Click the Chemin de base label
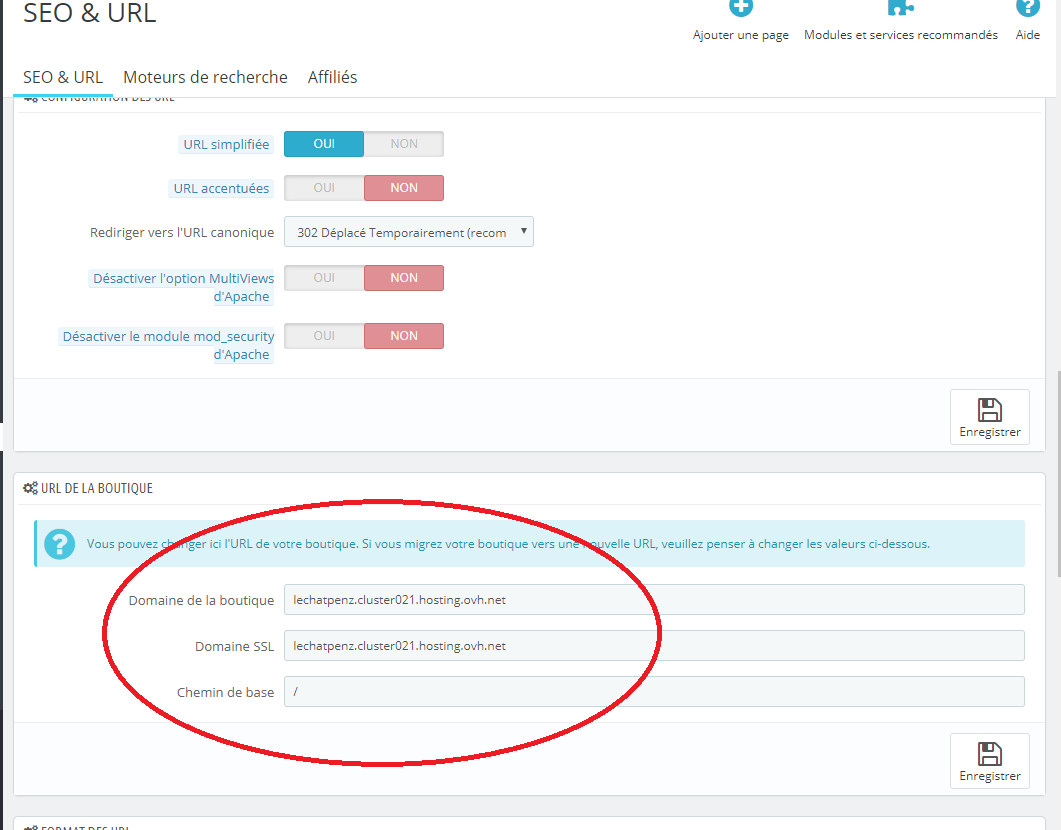The height and width of the screenshot is (830, 1061). [225, 693]
